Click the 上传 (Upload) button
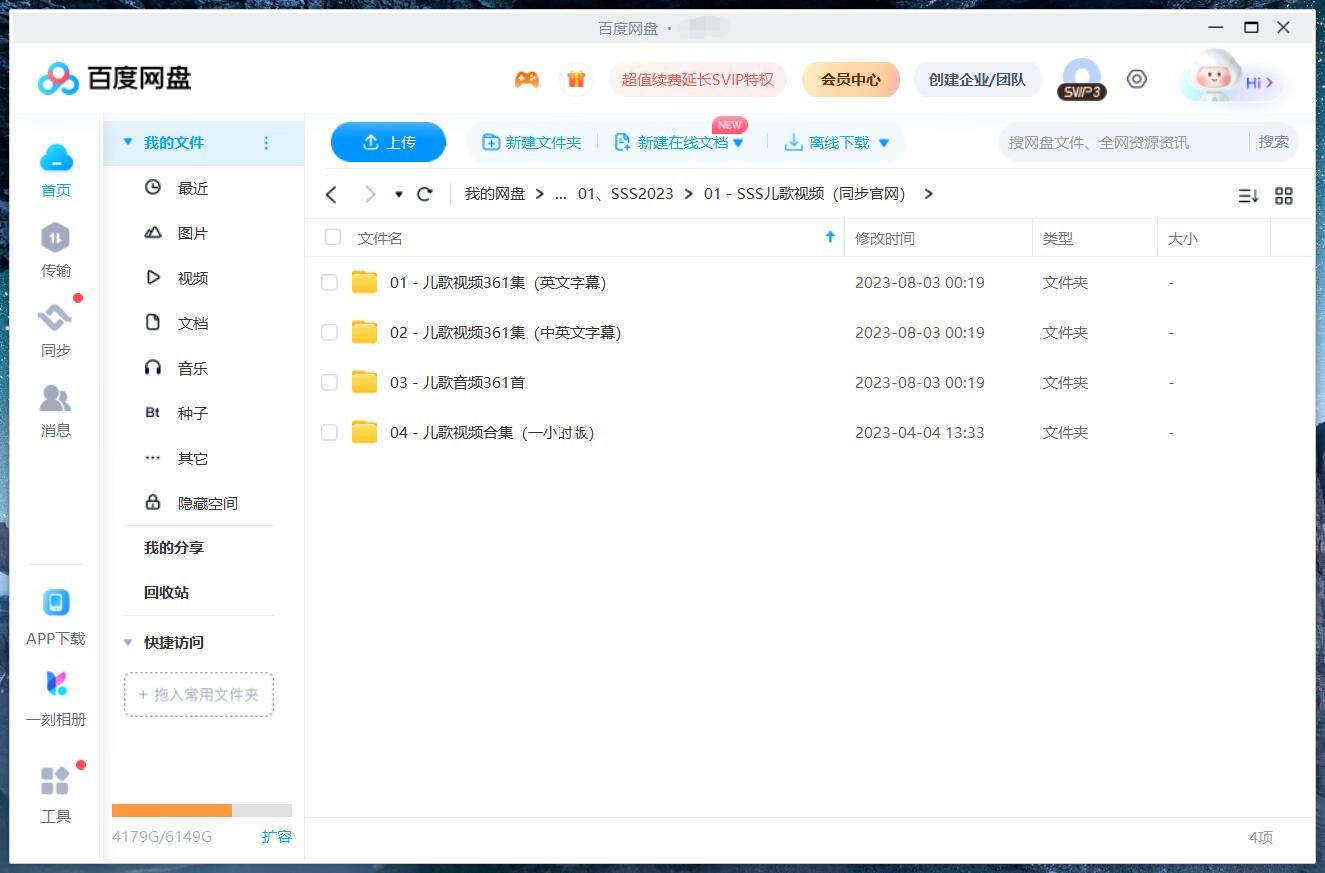The image size is (1325, 873). (x=388, y=142)
